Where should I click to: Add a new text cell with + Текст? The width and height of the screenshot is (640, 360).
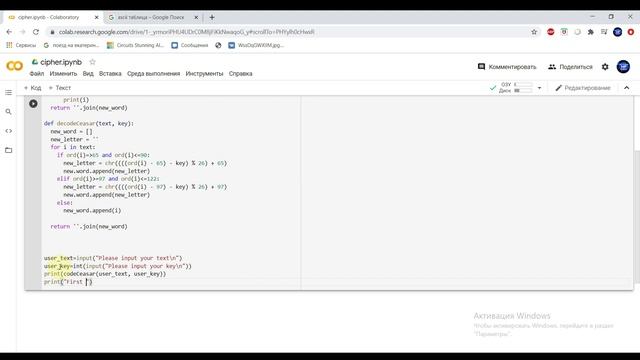[x=60, y=88]
